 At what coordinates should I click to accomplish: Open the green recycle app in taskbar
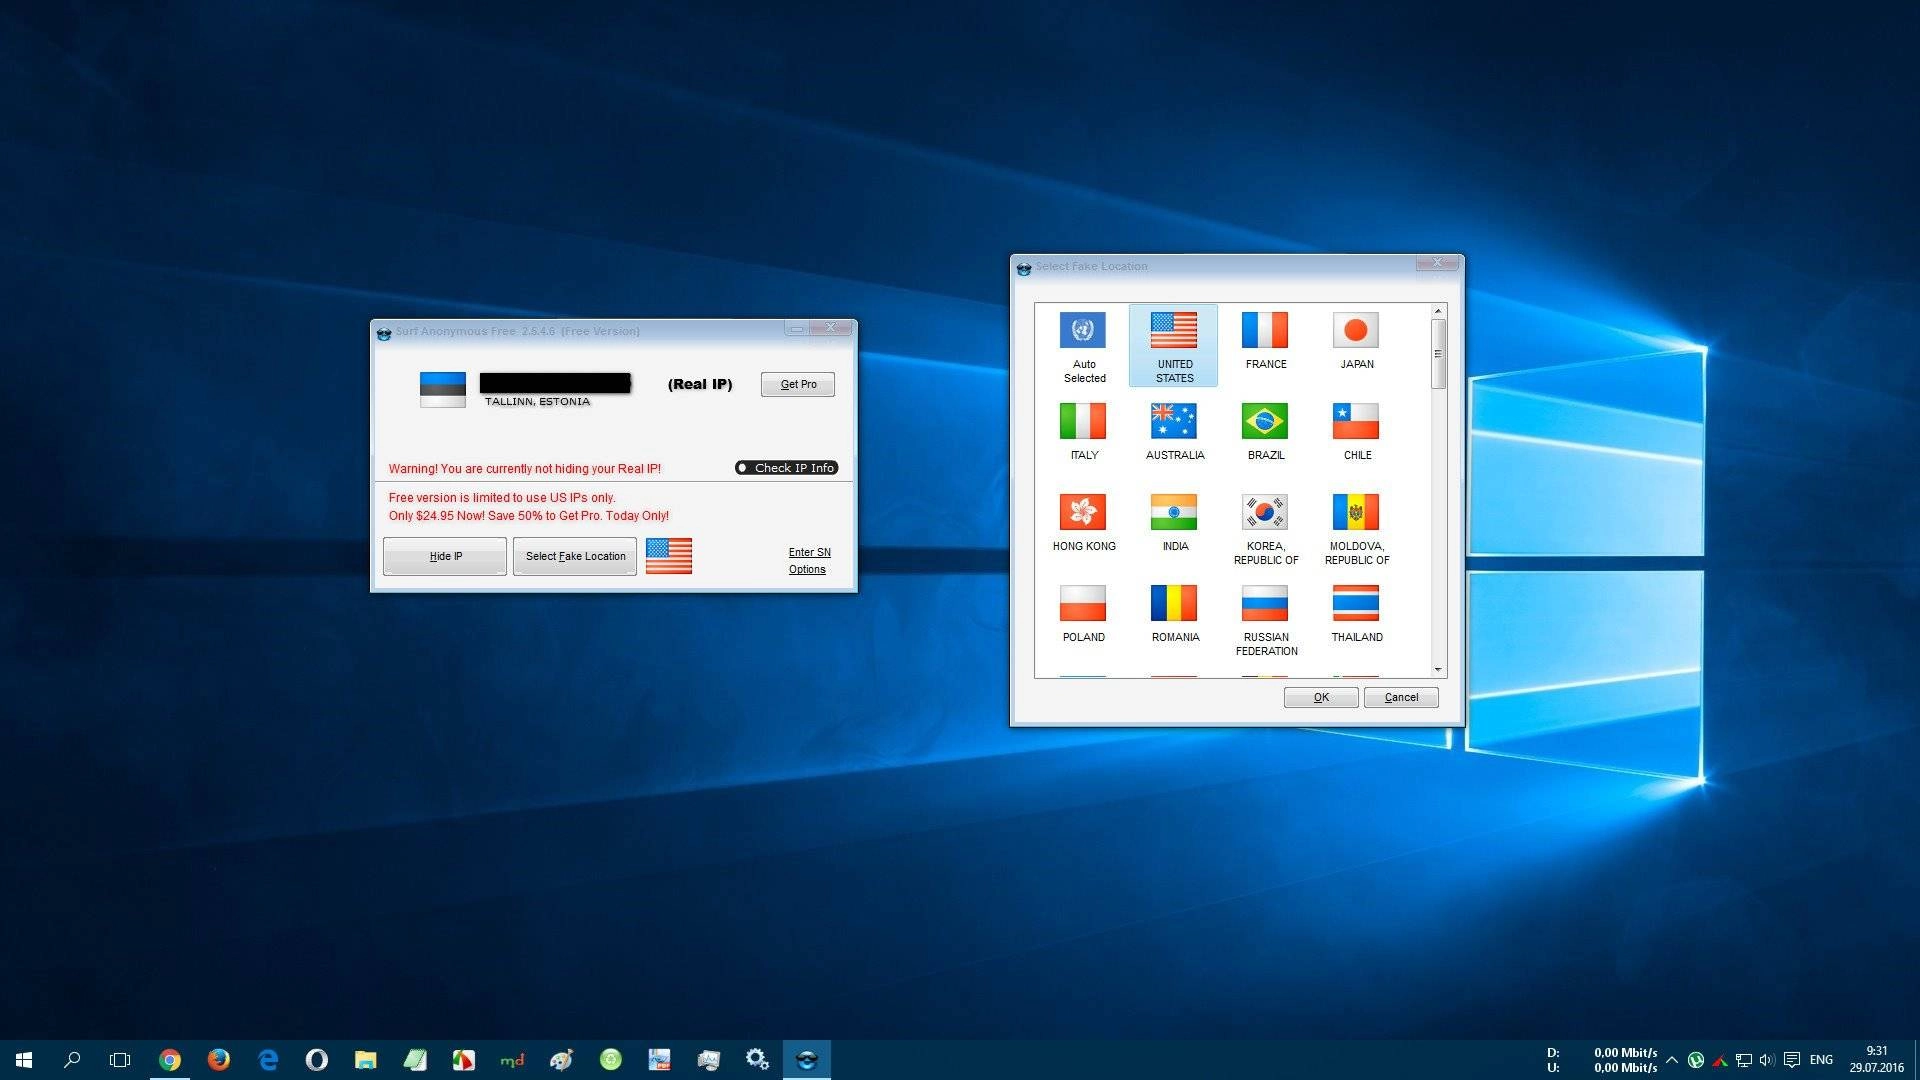(610, 1059)
